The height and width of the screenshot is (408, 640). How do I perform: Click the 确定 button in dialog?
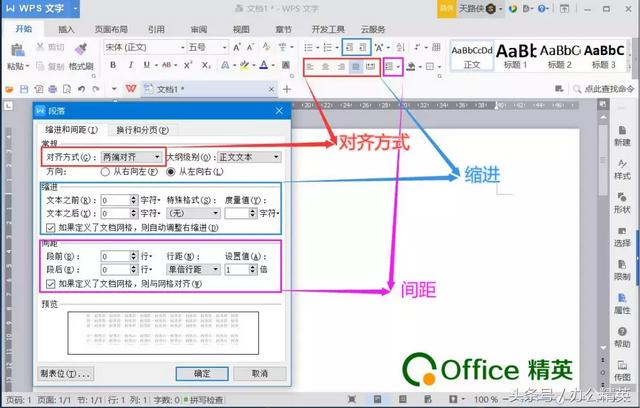202,373
